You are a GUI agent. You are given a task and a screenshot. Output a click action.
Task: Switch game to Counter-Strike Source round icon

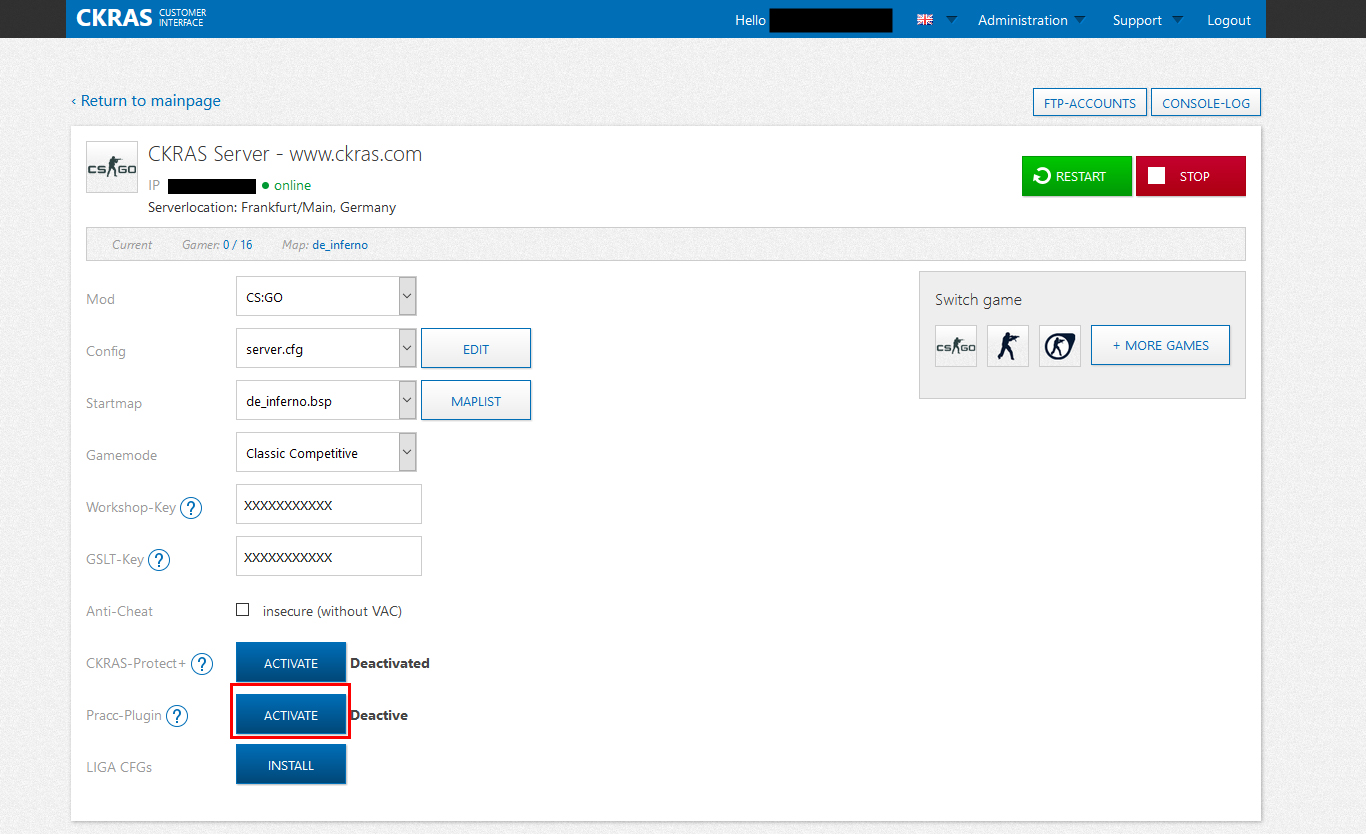tap(1060, 346)
